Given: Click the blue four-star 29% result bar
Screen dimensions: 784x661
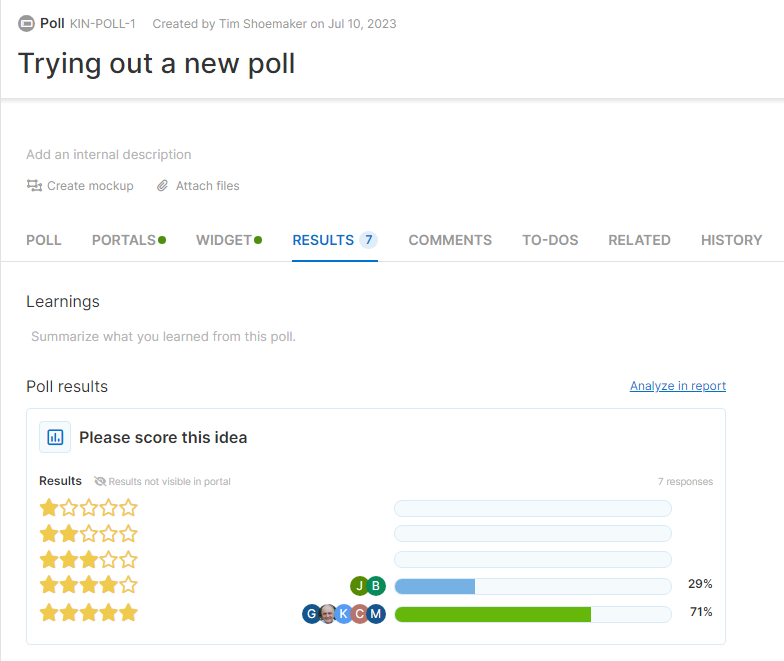Looking at the screenshot, I should pyautogui.click(x=435, y=586).
